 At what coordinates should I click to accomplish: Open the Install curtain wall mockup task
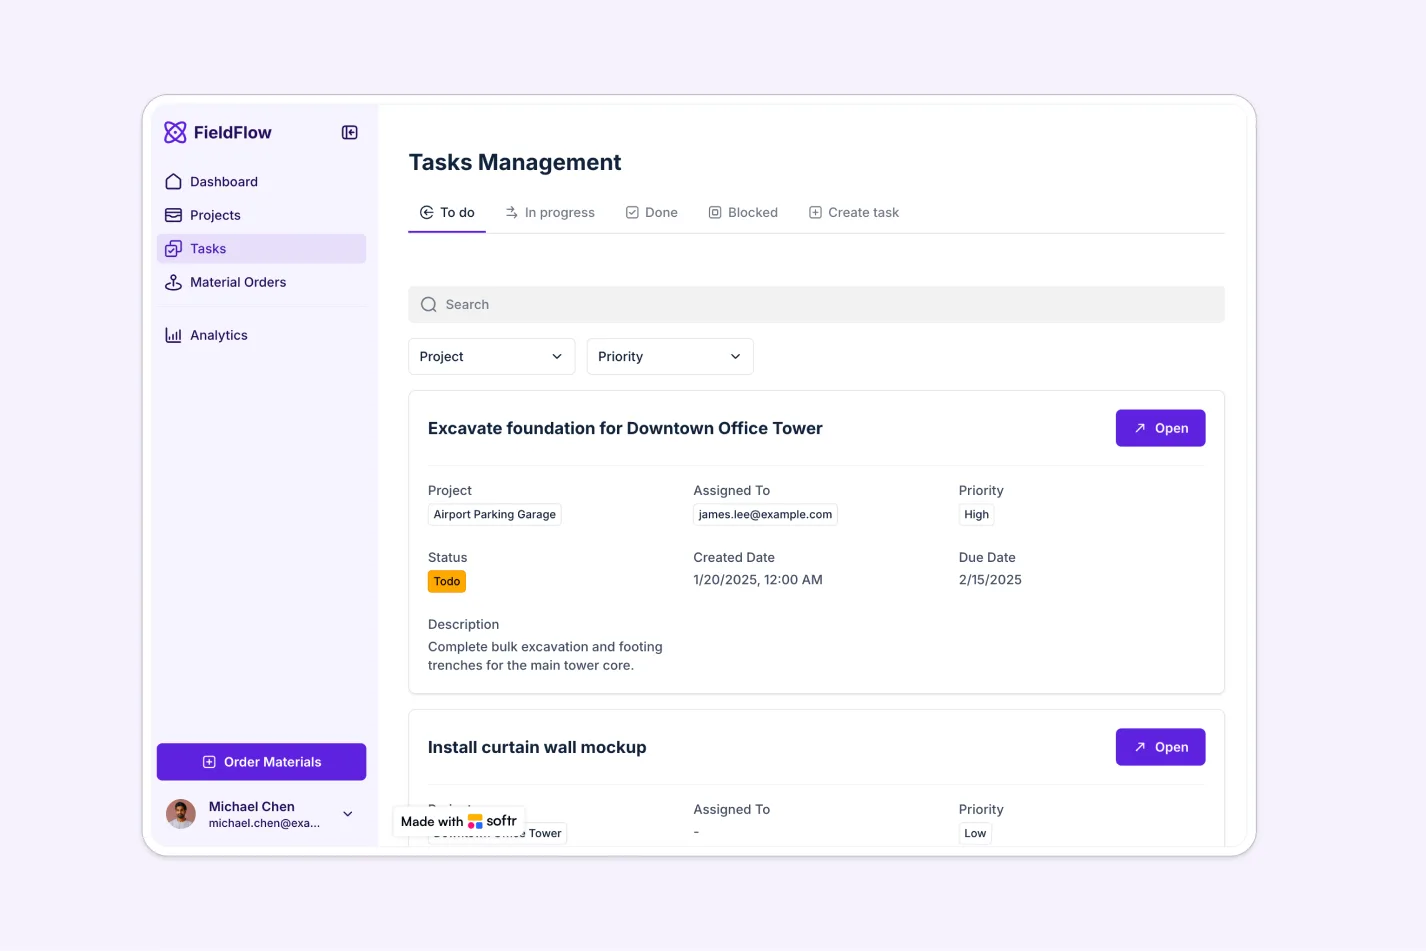[x=1160, y=747]
